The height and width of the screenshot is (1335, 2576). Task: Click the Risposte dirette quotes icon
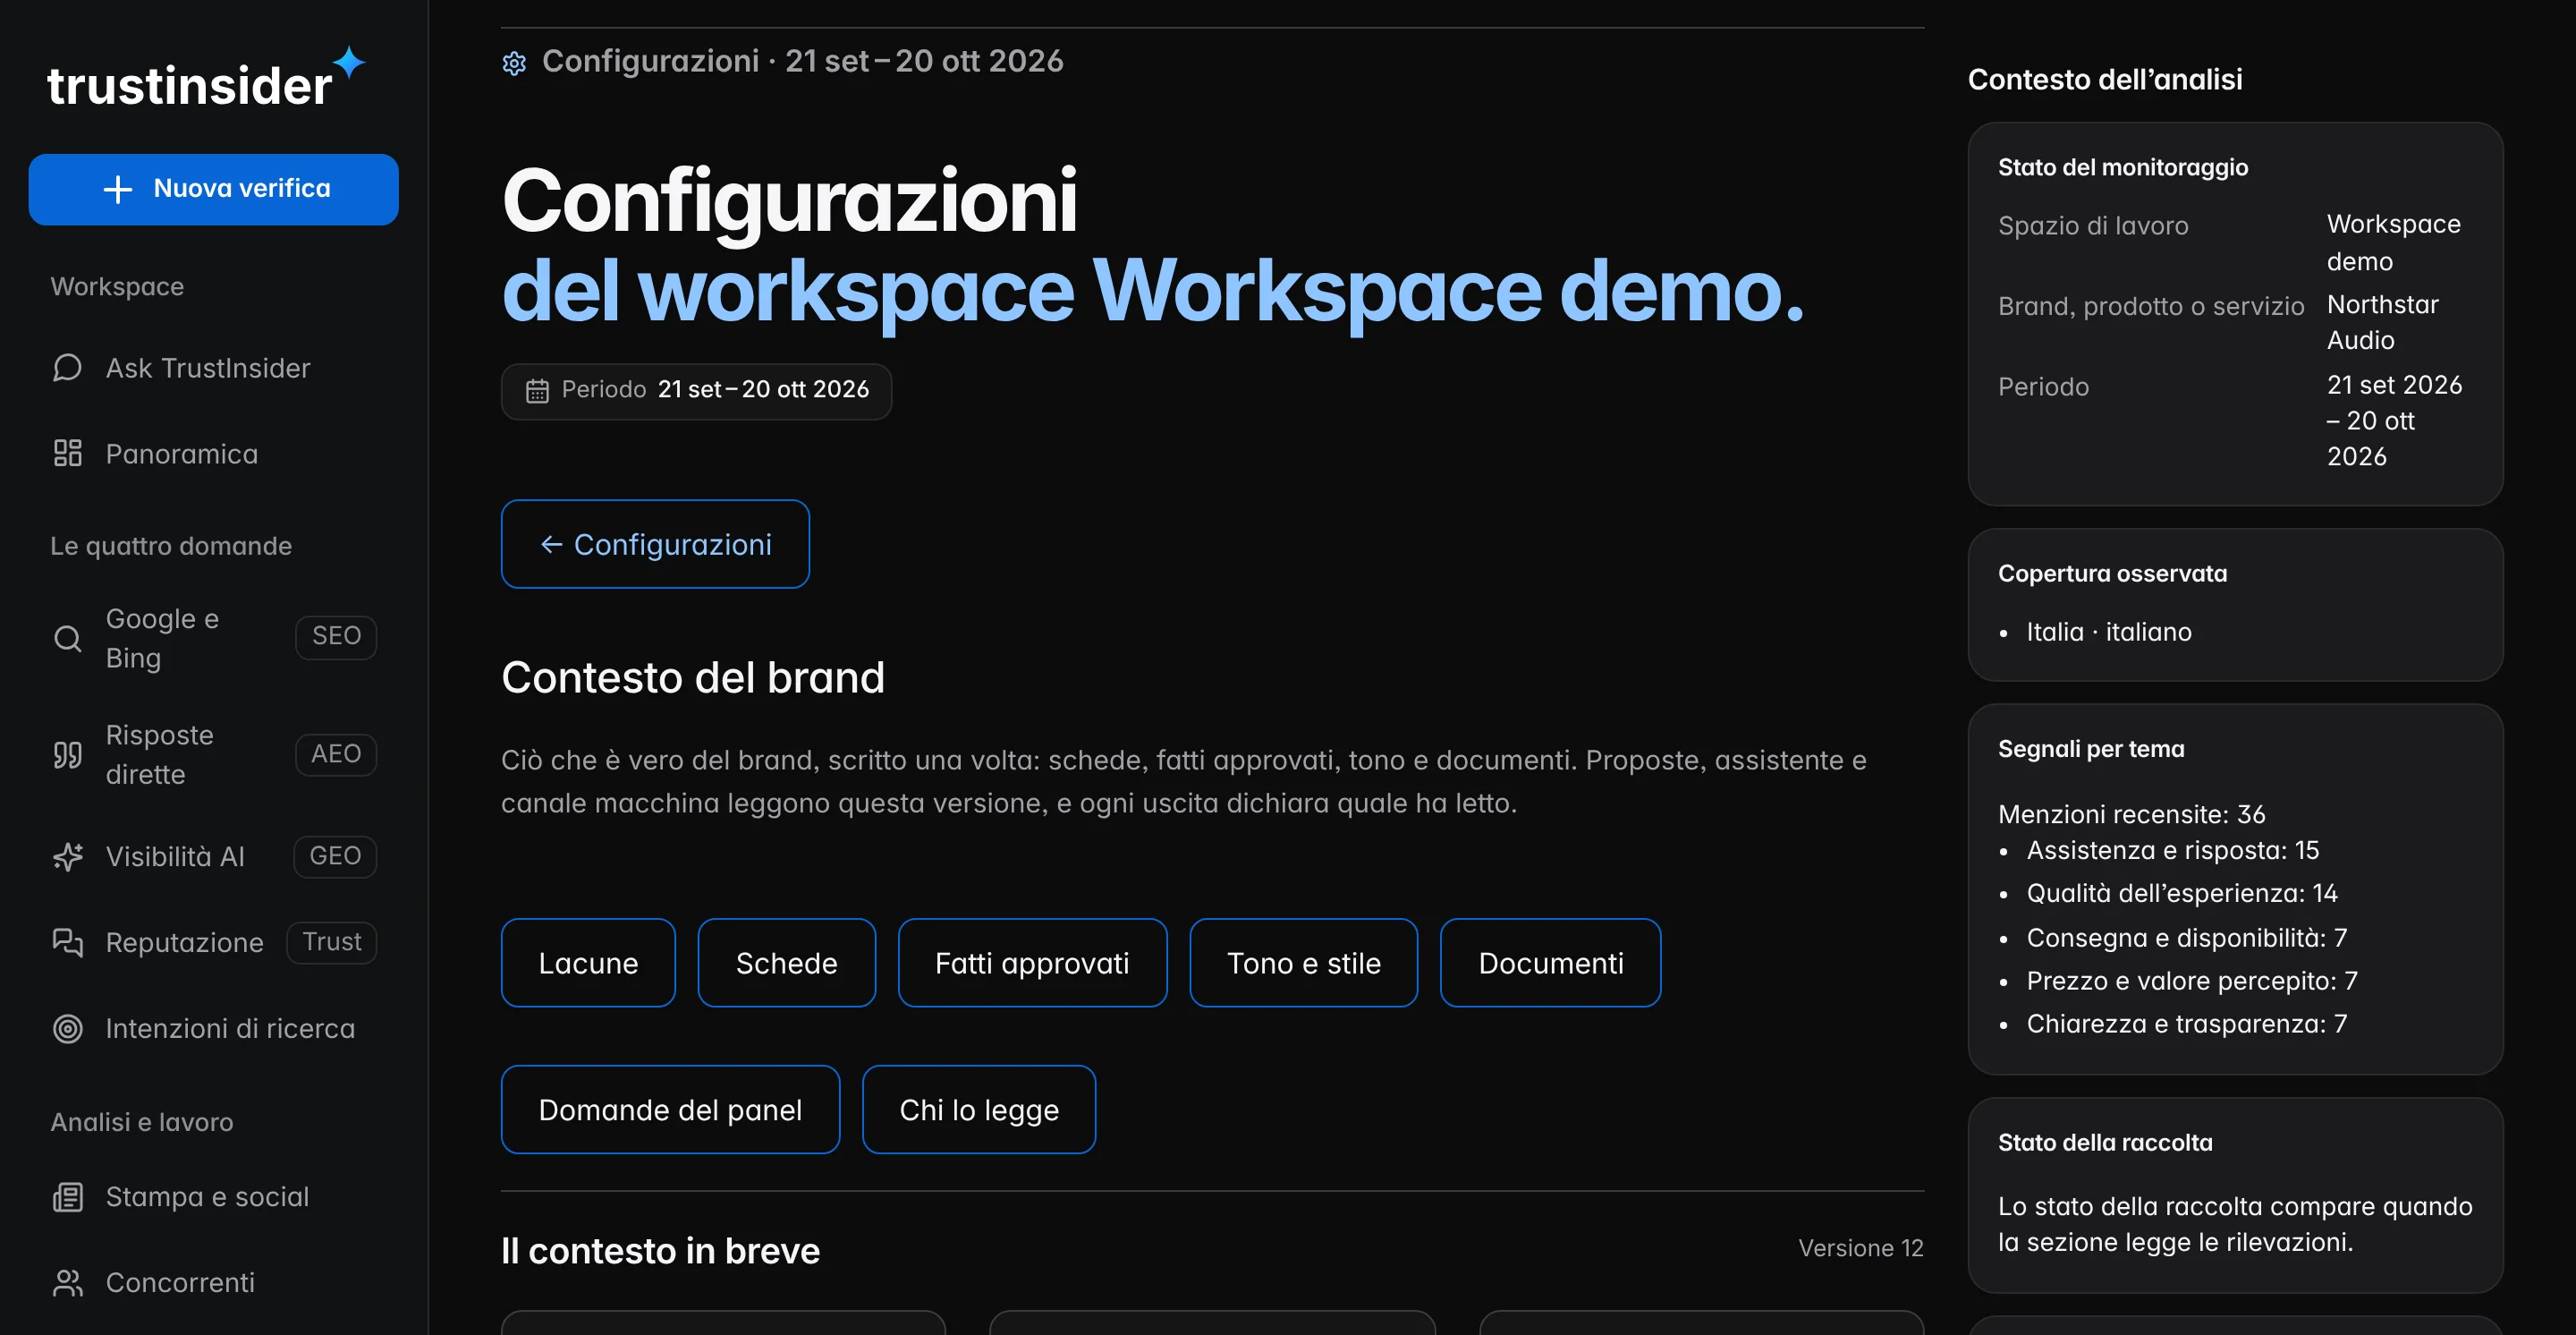pyautogui.click(x=67, y=755)
